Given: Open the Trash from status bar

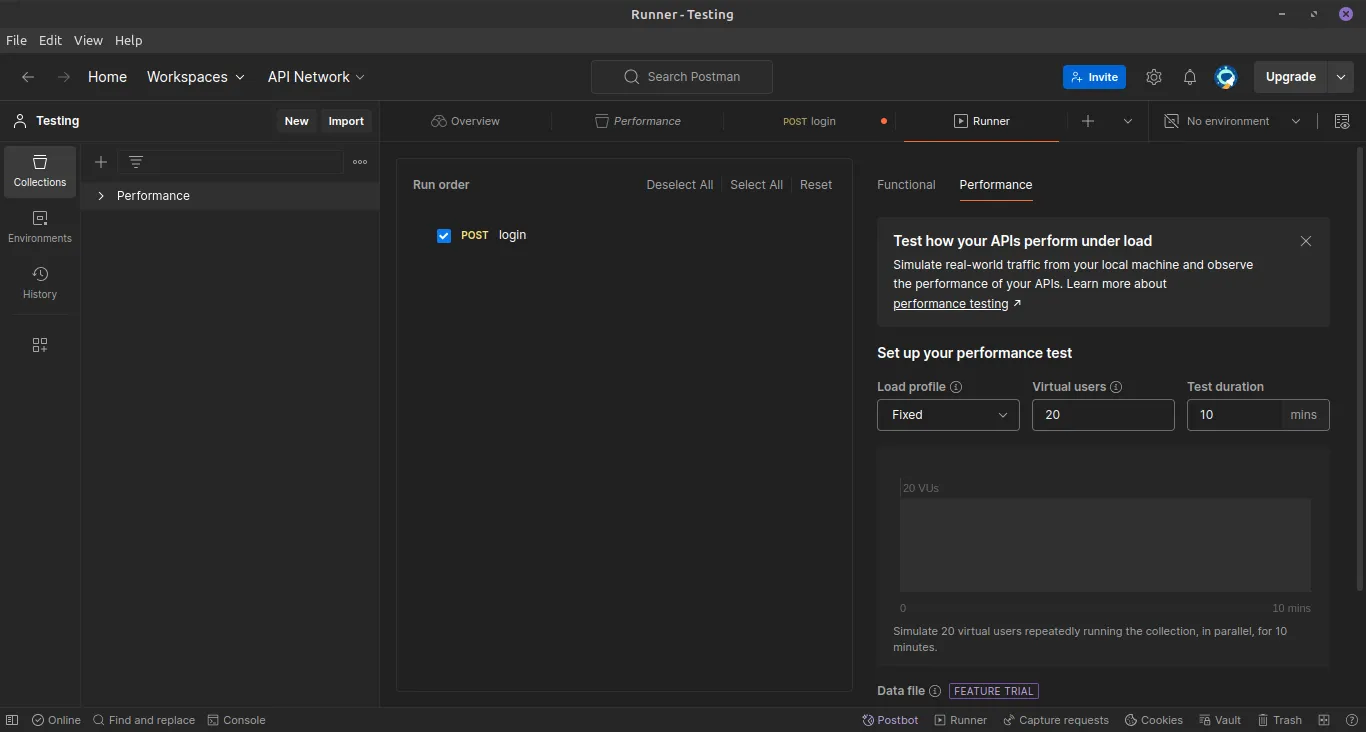Looking at the screenshot, I should click(x=1279, y=720).
